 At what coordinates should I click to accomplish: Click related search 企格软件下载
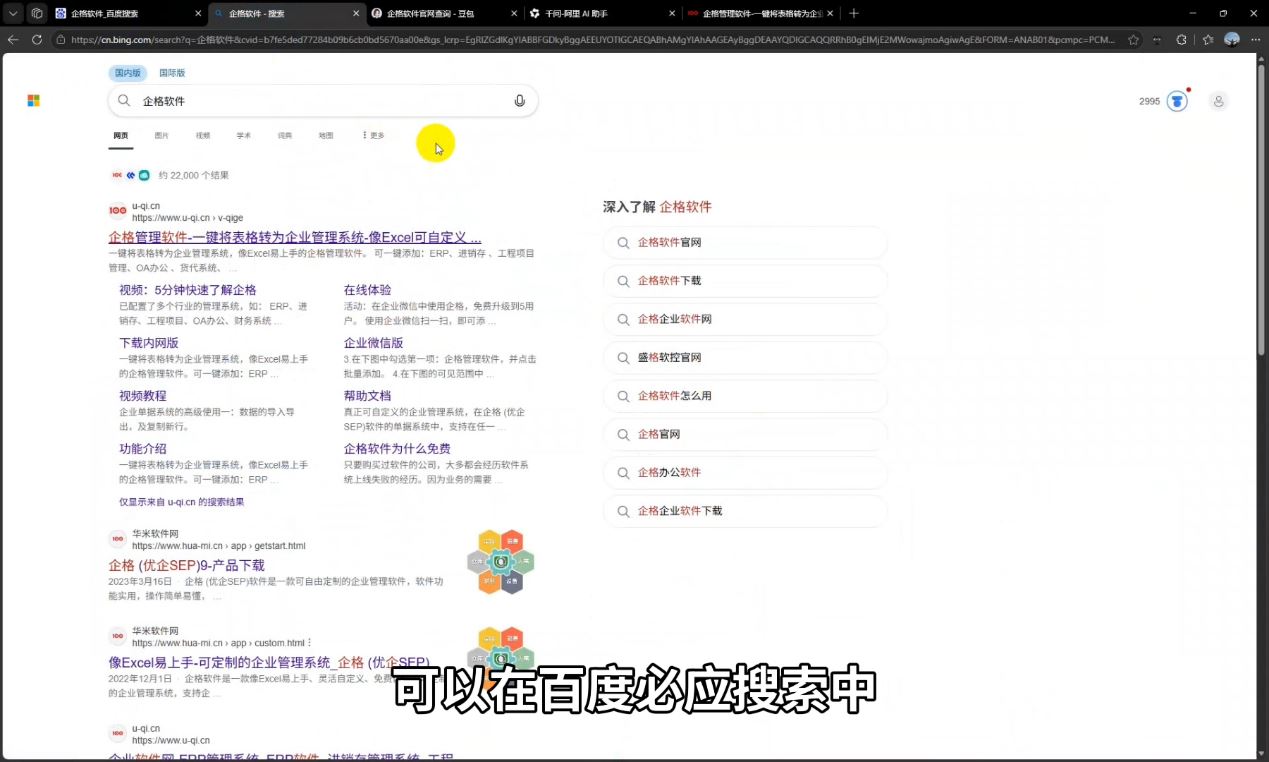point(745,281)
